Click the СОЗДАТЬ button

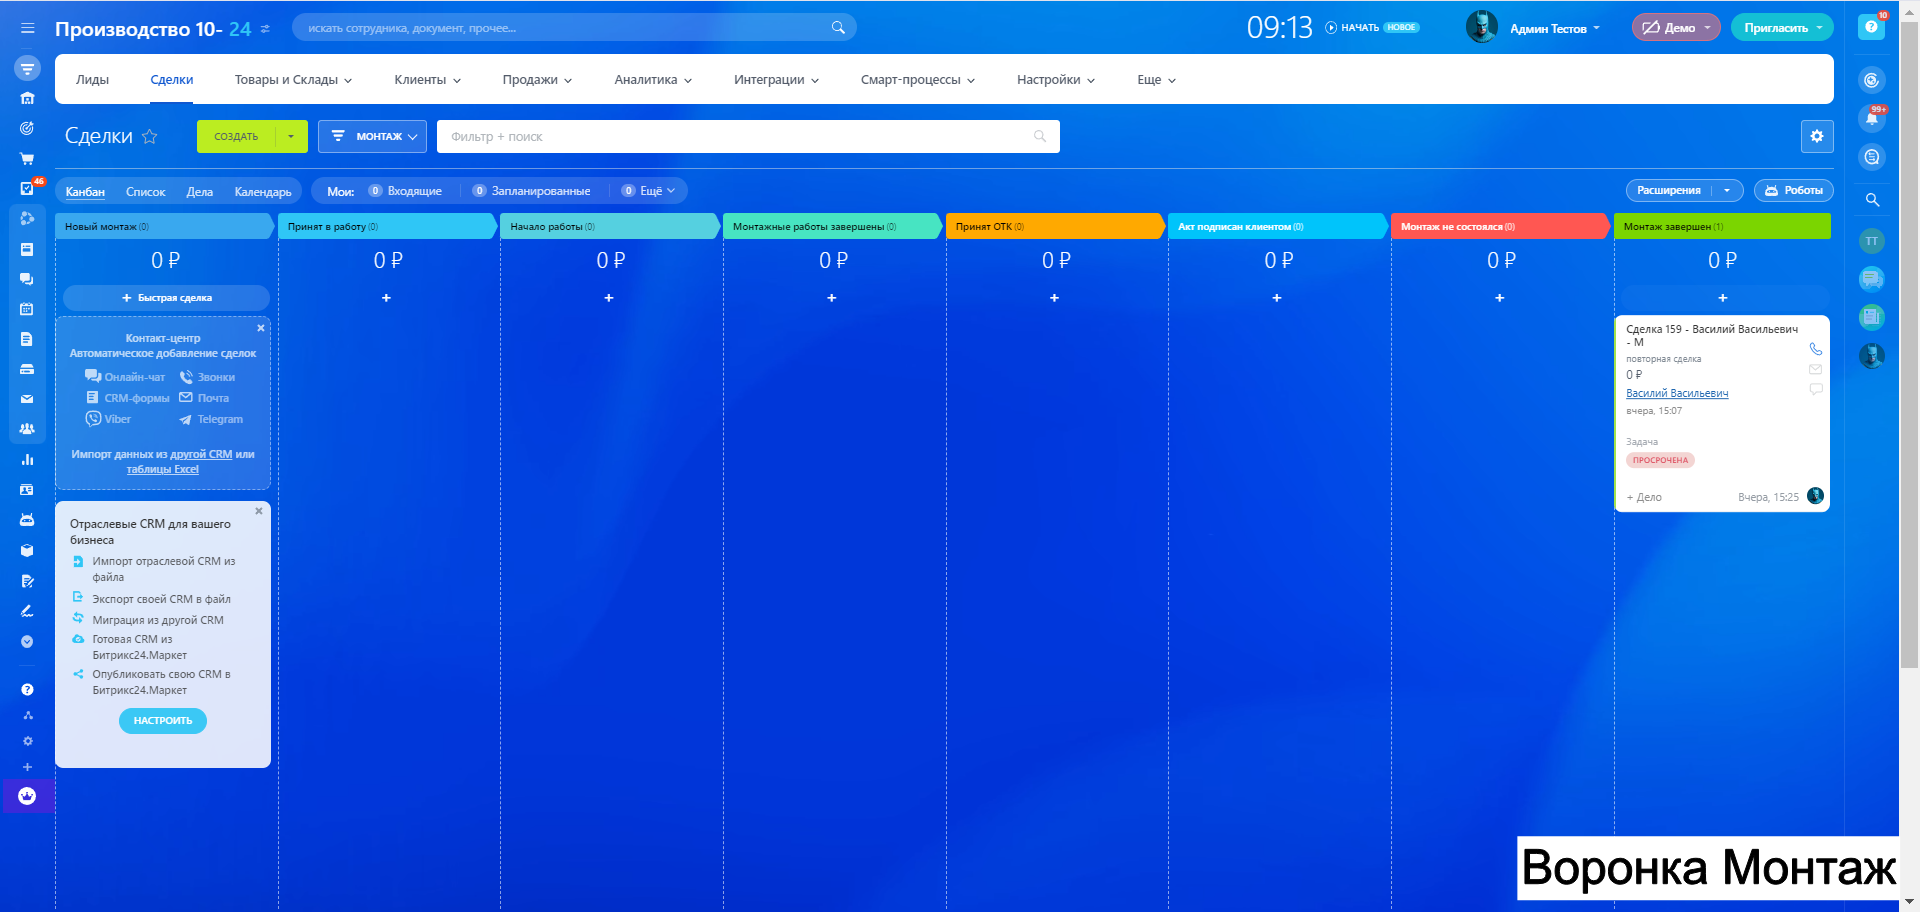point(237,136)
